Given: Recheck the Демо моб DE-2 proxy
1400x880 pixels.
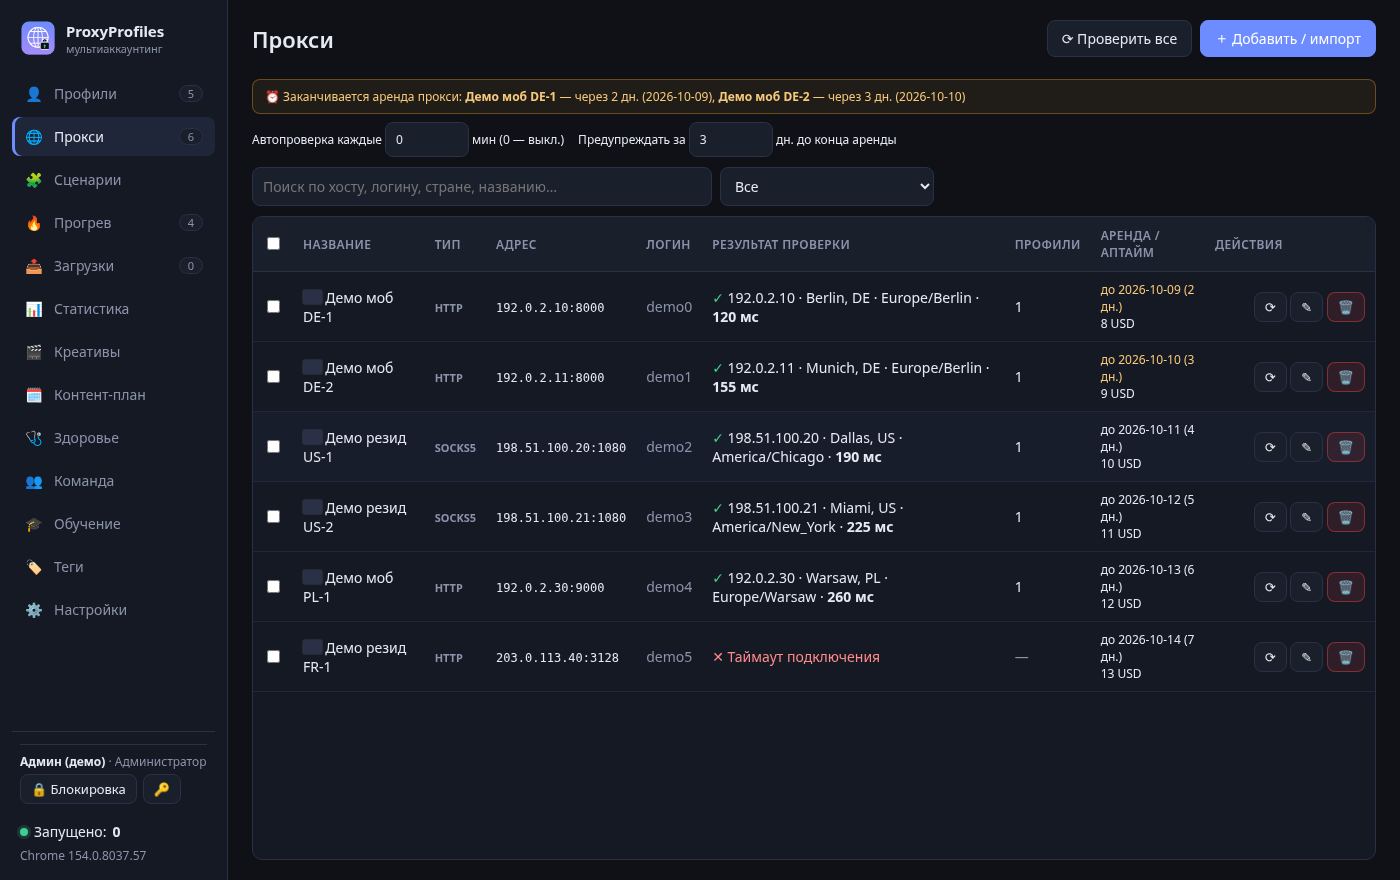Looking at the screenshot, I should (1270, 377).
